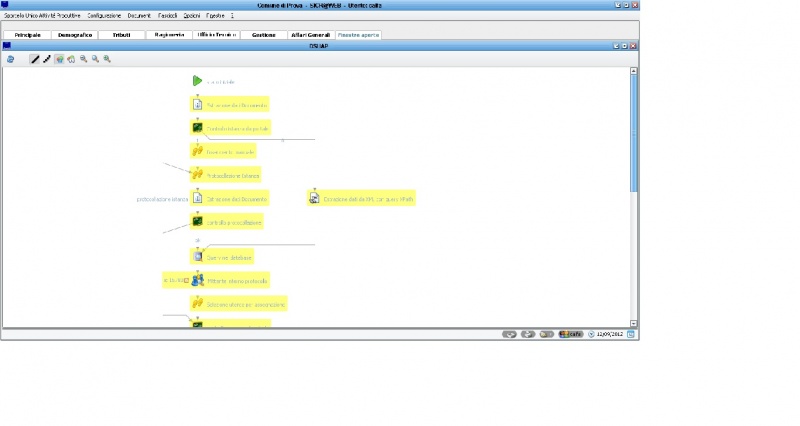Toggle the highlighted globe tool icon
The image size is (800, 426).
59,59
